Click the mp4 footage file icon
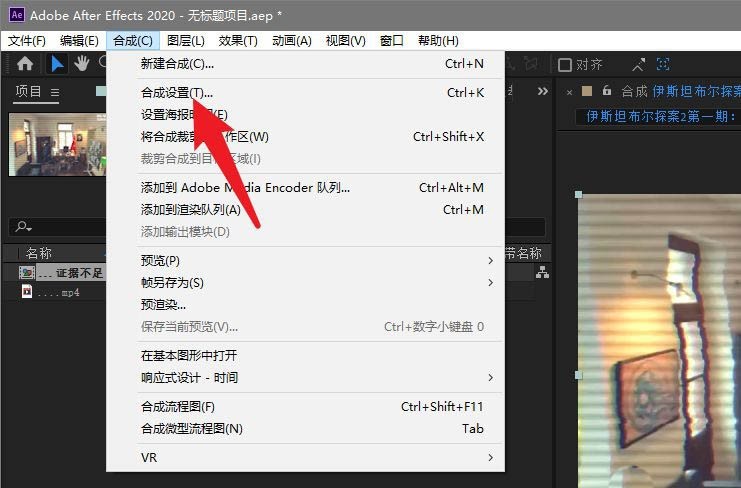Screen dimensions: 741x488 point(27,292)
